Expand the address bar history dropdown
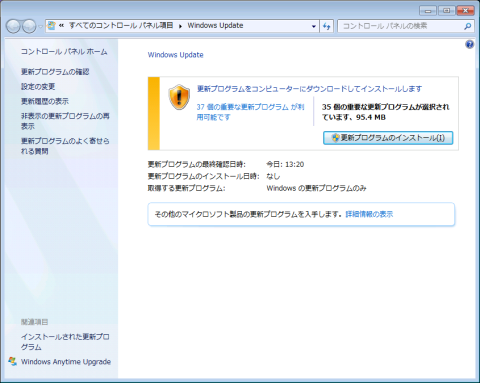480x383 pixels. pos(314,26)
